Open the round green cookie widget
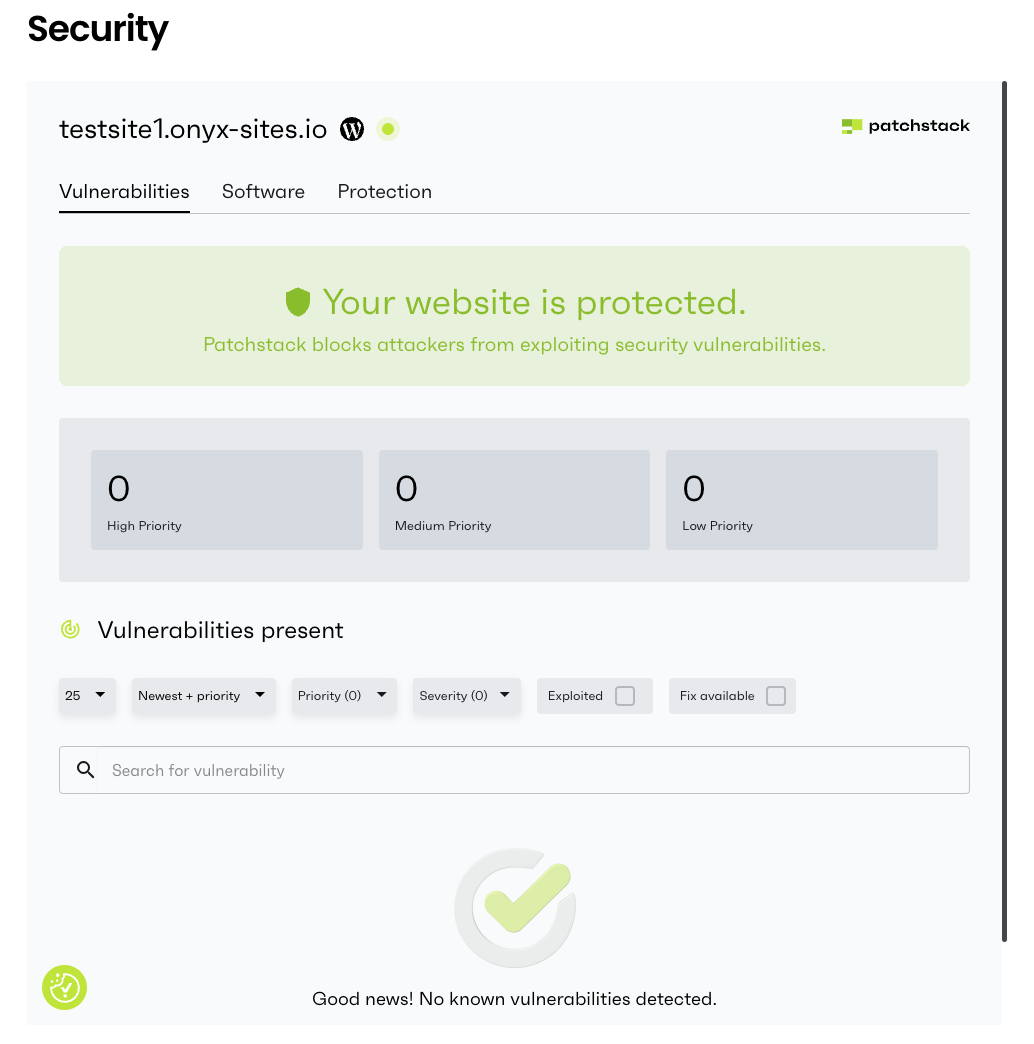The width and height of the screenshot is (1034, 1044). [65, 988]
